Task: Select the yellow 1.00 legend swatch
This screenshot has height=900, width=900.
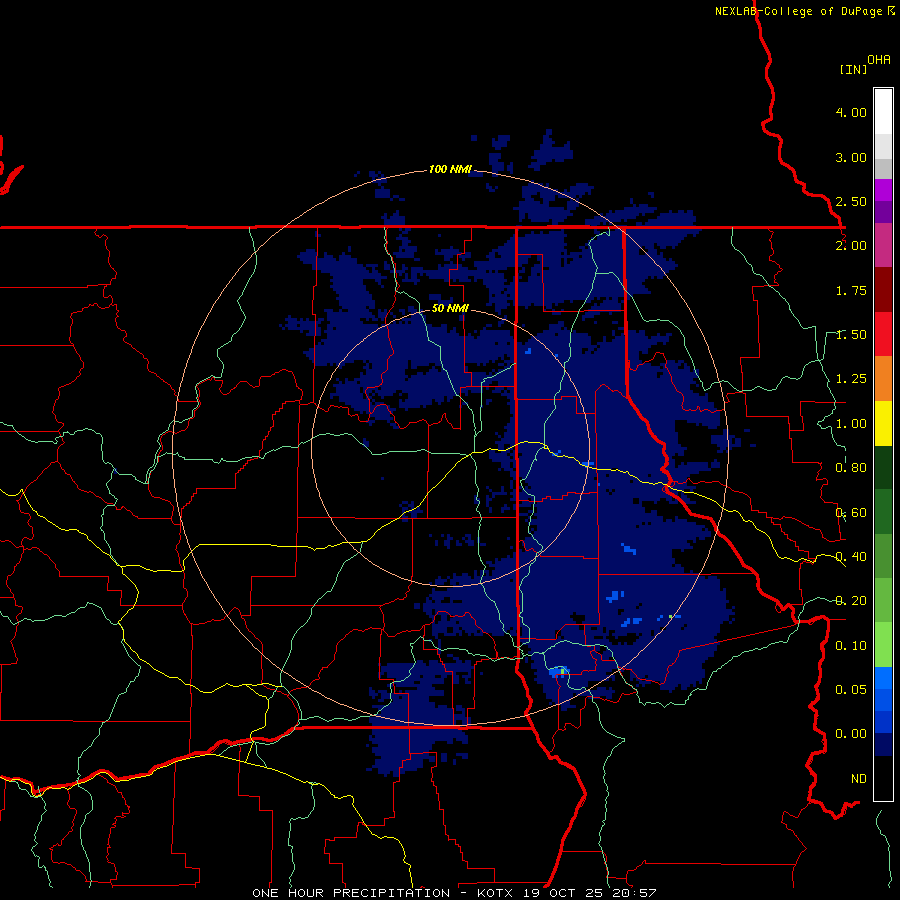Action: 883,423
